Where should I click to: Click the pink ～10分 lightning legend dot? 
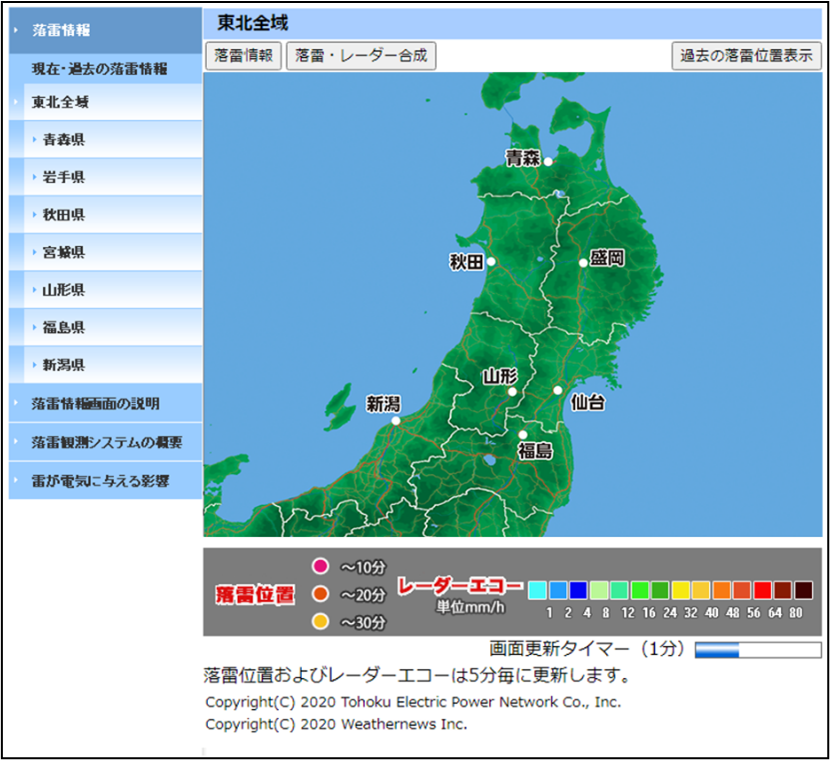(x=321, y=567)
